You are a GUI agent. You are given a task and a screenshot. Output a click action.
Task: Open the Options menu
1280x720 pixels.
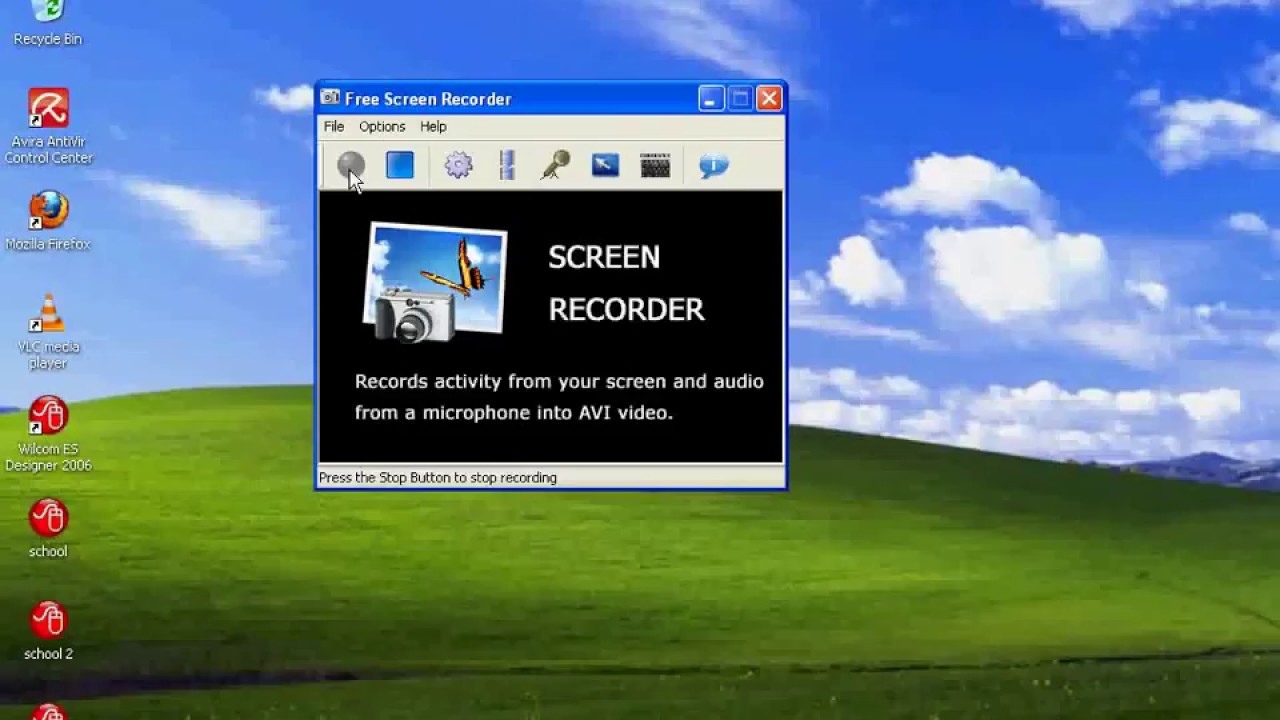[x=382, y=127]
